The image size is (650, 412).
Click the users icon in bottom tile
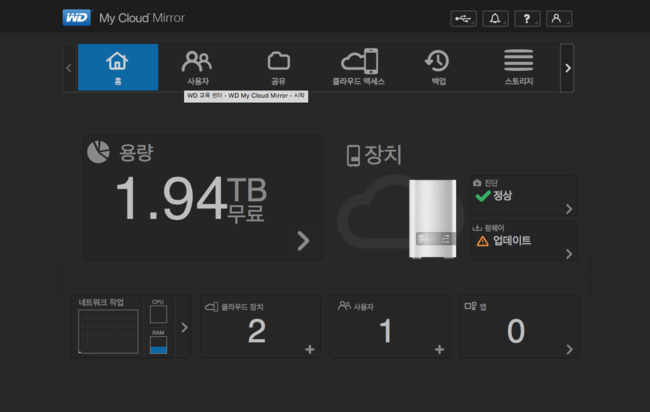(344, 306)
